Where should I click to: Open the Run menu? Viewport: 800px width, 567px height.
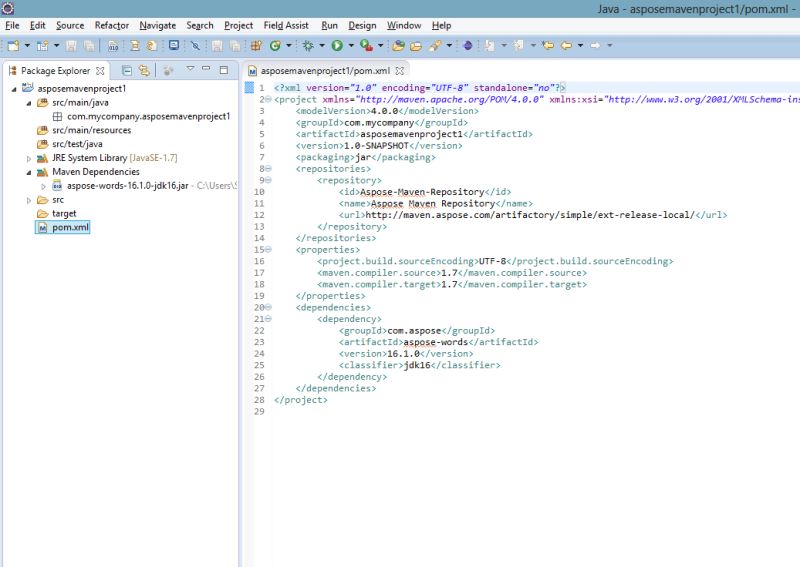click(330, 26)
